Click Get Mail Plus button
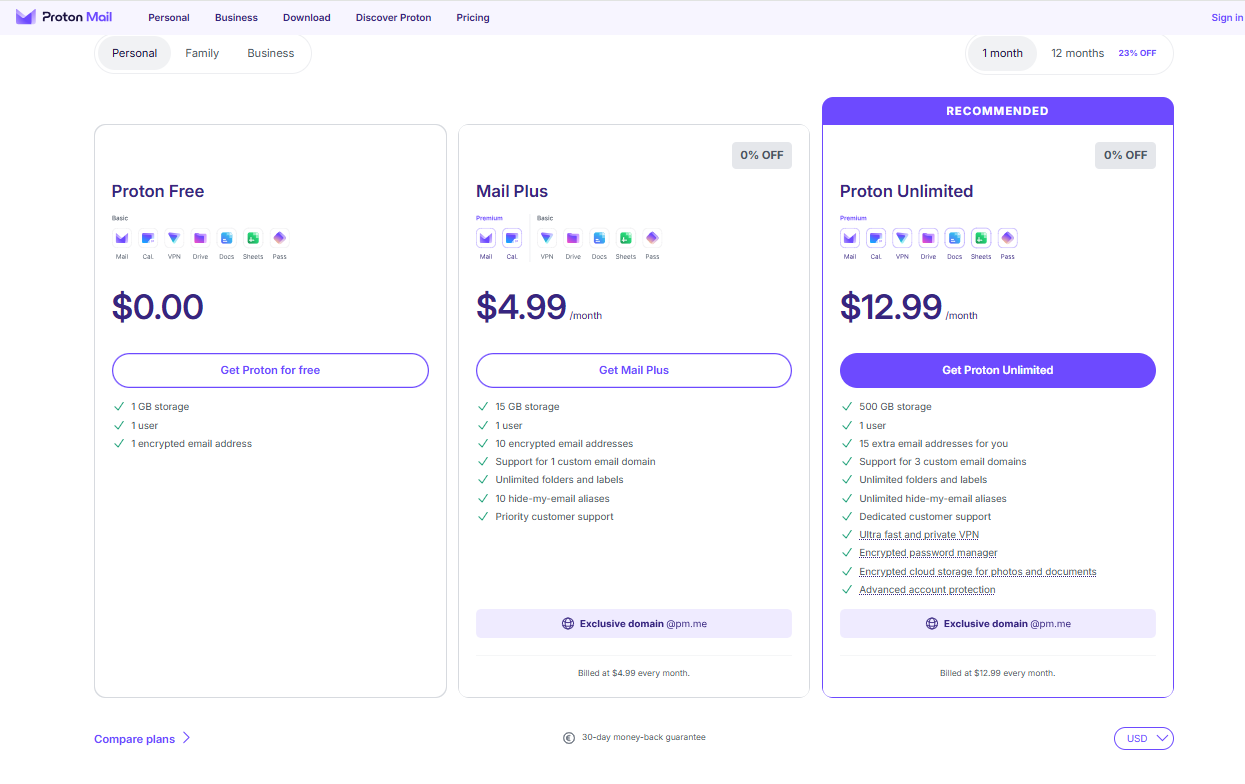 click(x=634, y=370)
